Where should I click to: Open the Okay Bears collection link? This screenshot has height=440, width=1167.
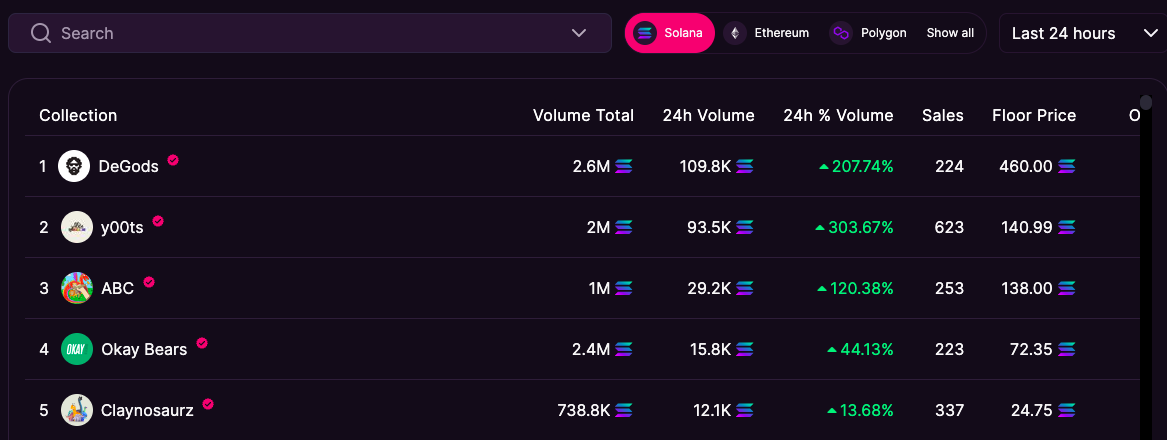pos(144,349)
